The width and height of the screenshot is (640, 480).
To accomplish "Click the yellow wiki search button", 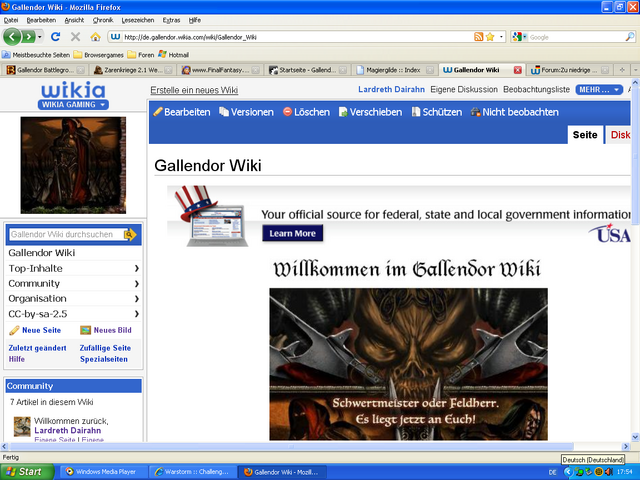I will point(130,234).
